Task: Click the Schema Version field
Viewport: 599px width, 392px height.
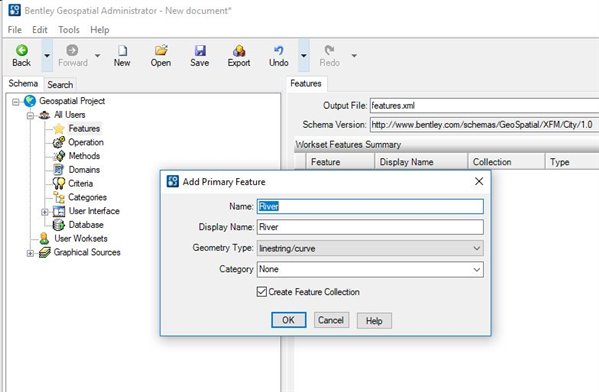Action: [x=484, y=125]
